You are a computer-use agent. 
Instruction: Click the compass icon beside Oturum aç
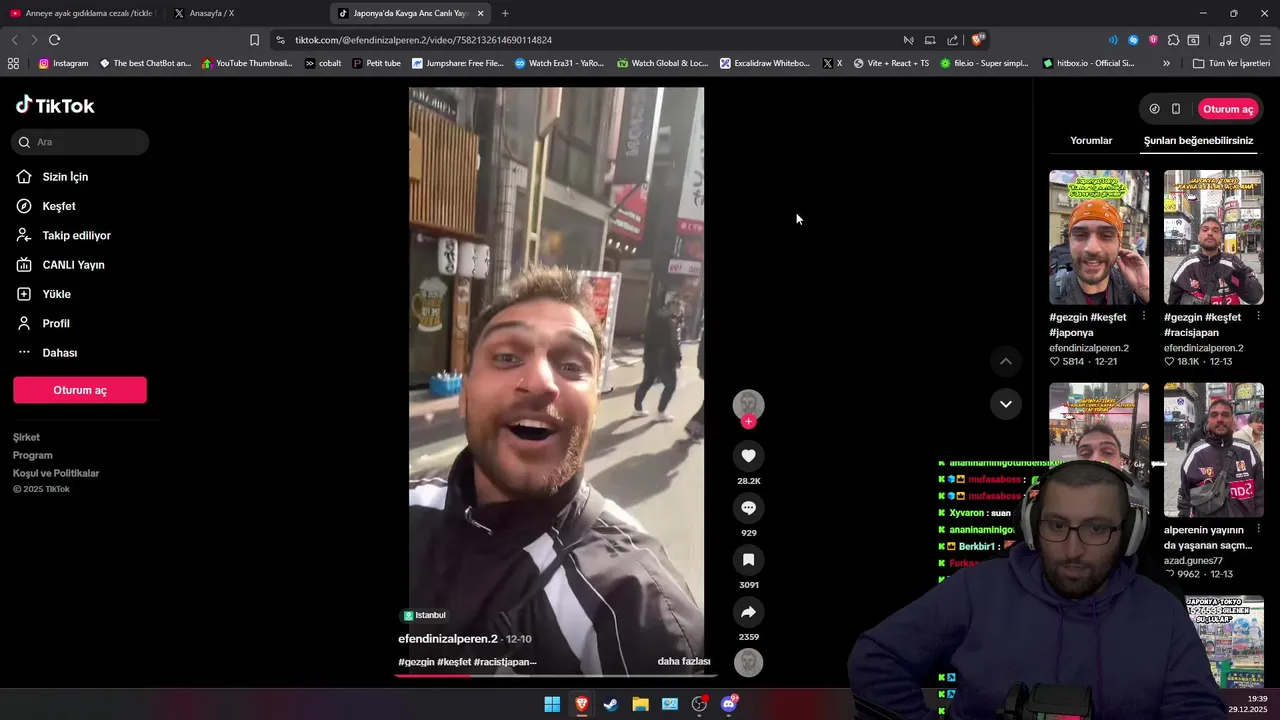pos(1154,109)
